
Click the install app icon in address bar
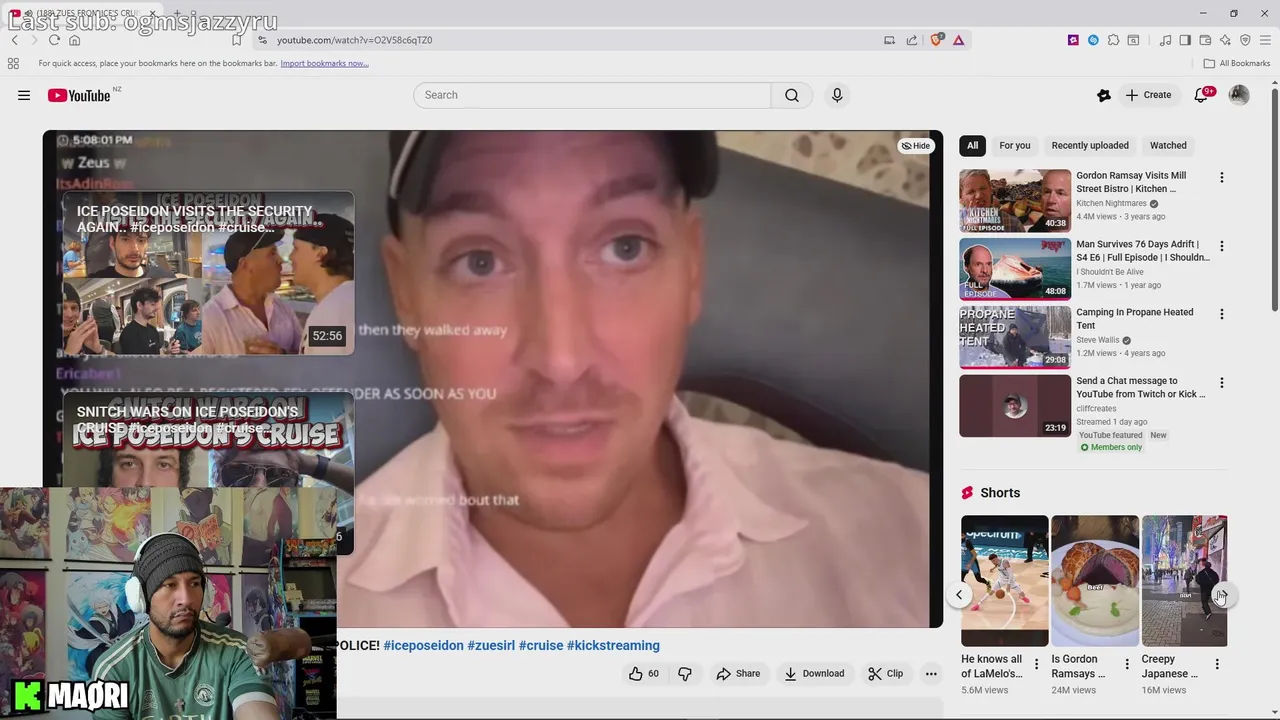[889, 40]
